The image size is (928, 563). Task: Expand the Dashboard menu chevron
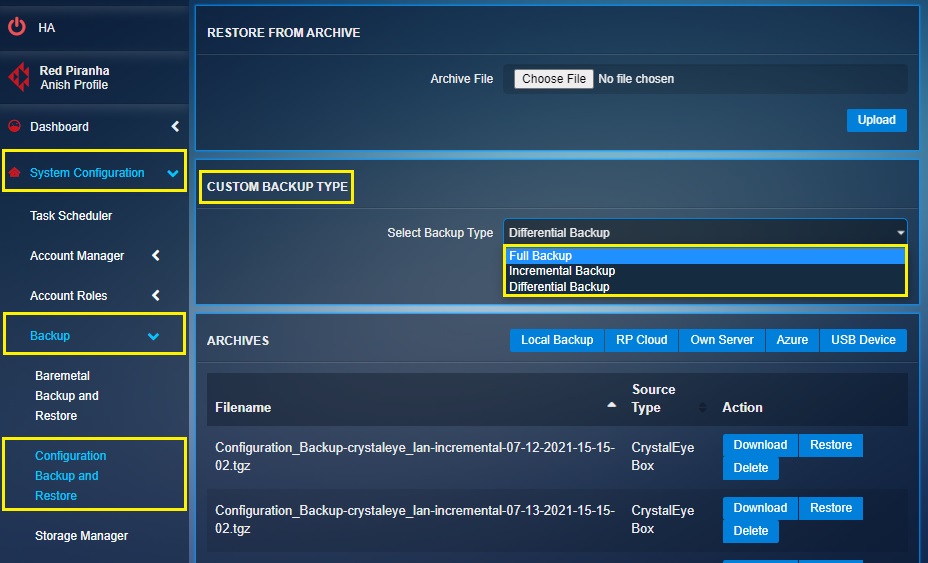[x=175, y=126]
